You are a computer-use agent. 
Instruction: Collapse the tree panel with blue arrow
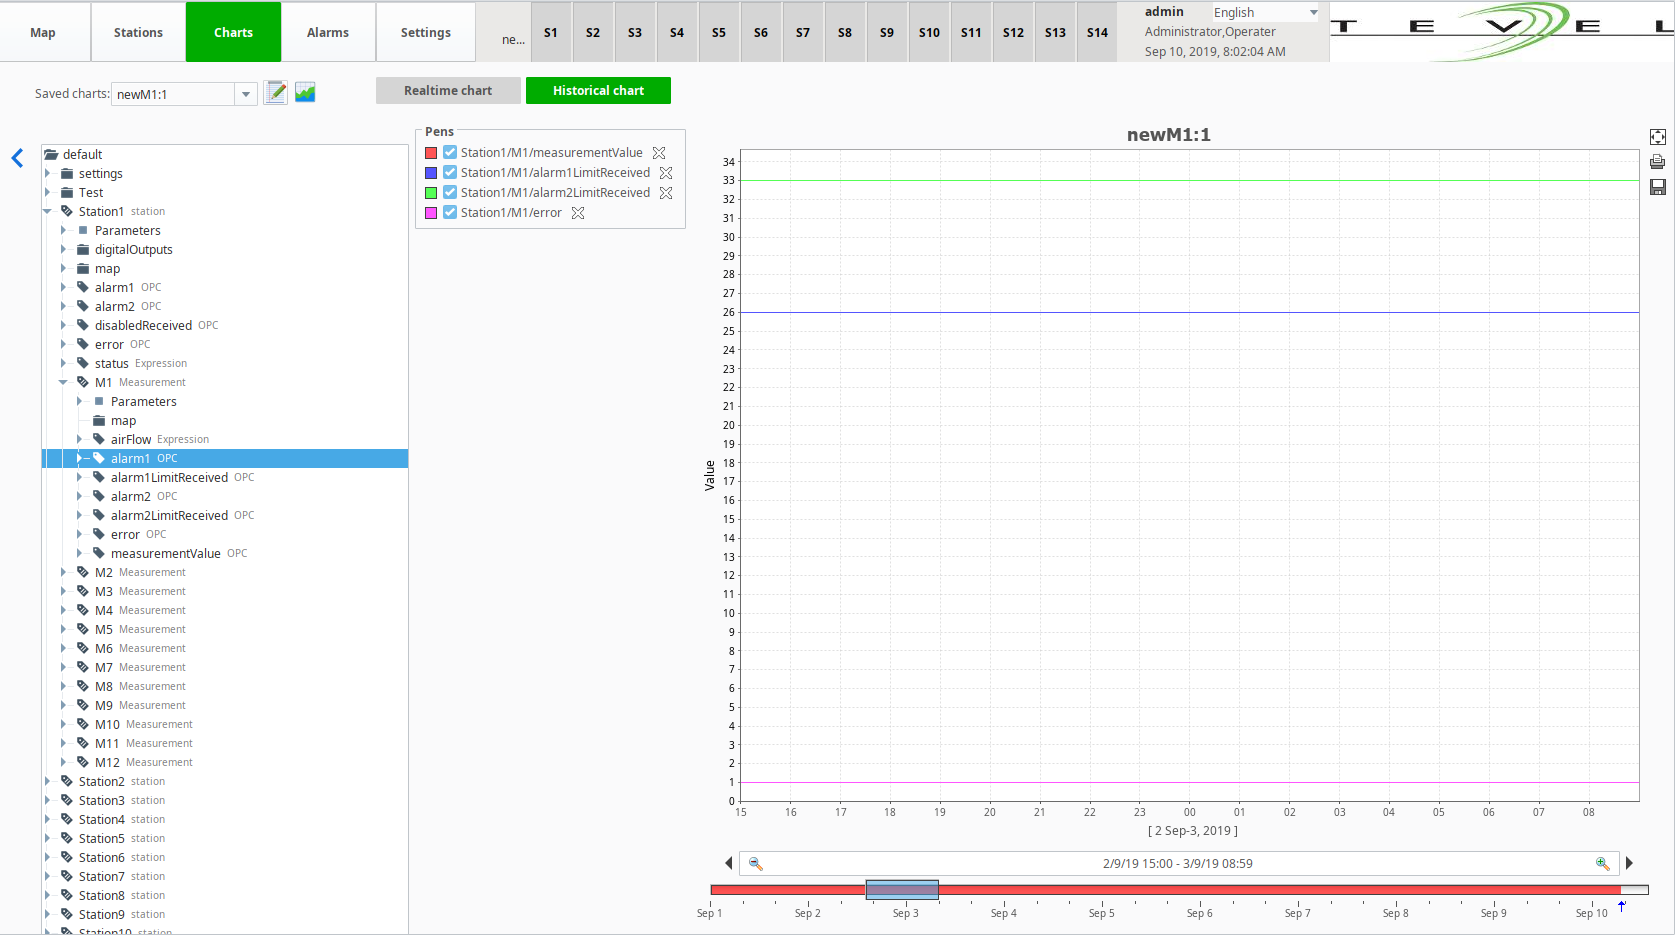(17, 158)
